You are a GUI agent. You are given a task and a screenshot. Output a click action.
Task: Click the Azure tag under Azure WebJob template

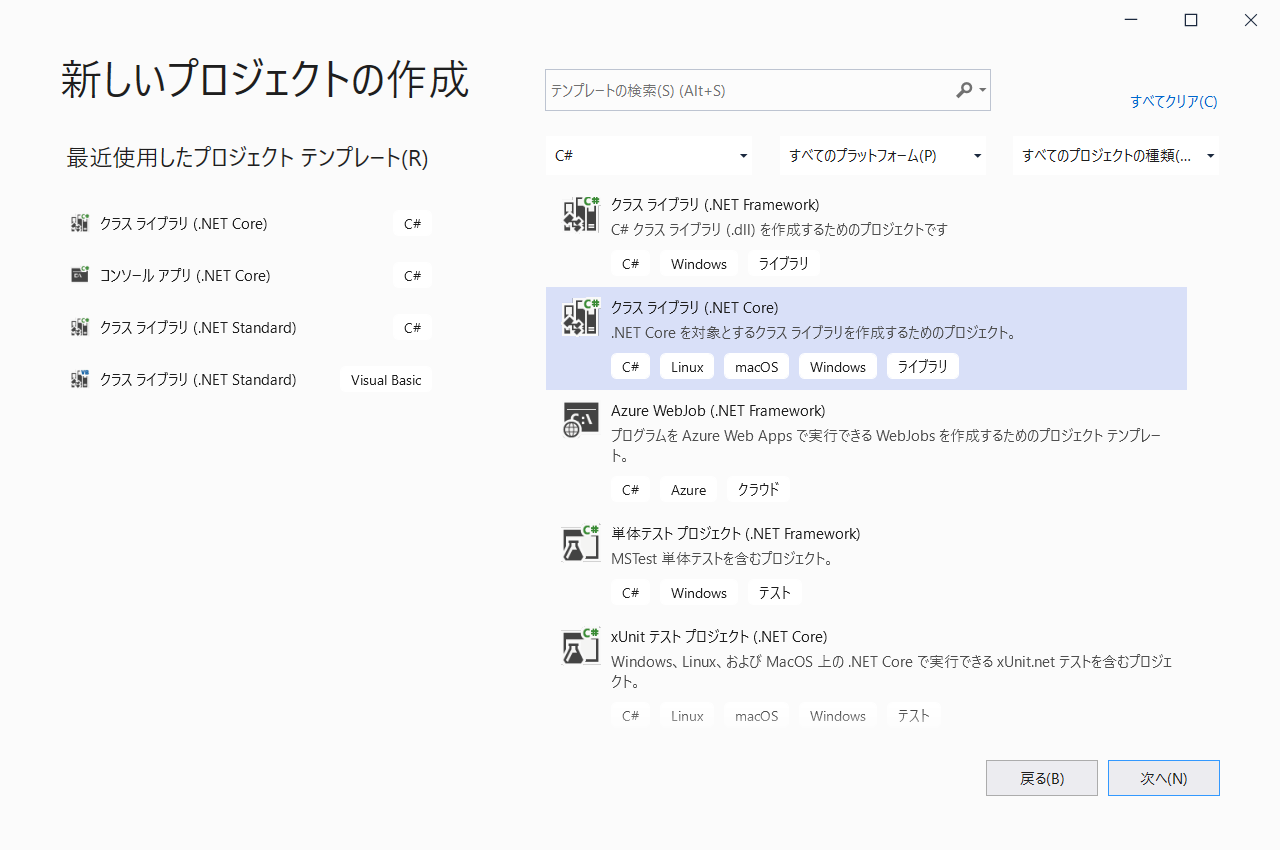tap(687, 489)
